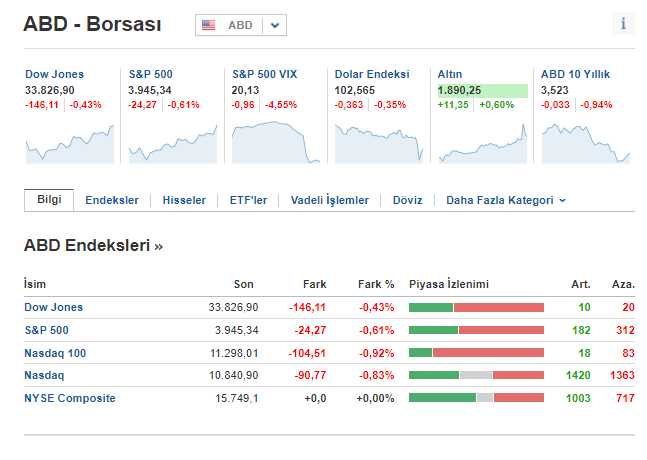Click the S&P 500 market breadth bar
Image resolution: width=647 pixels, height=460 pixels.
coord(476,330)
